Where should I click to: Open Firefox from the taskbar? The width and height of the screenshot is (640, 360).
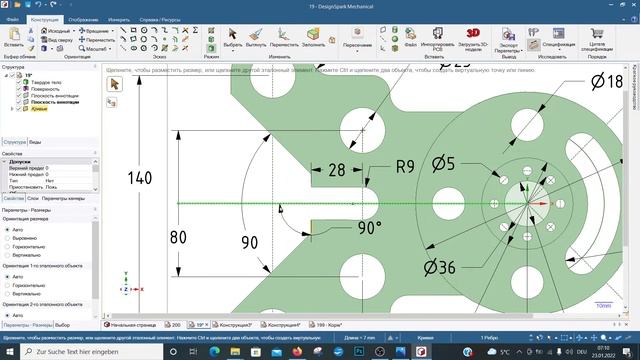(x=297, y=351)
